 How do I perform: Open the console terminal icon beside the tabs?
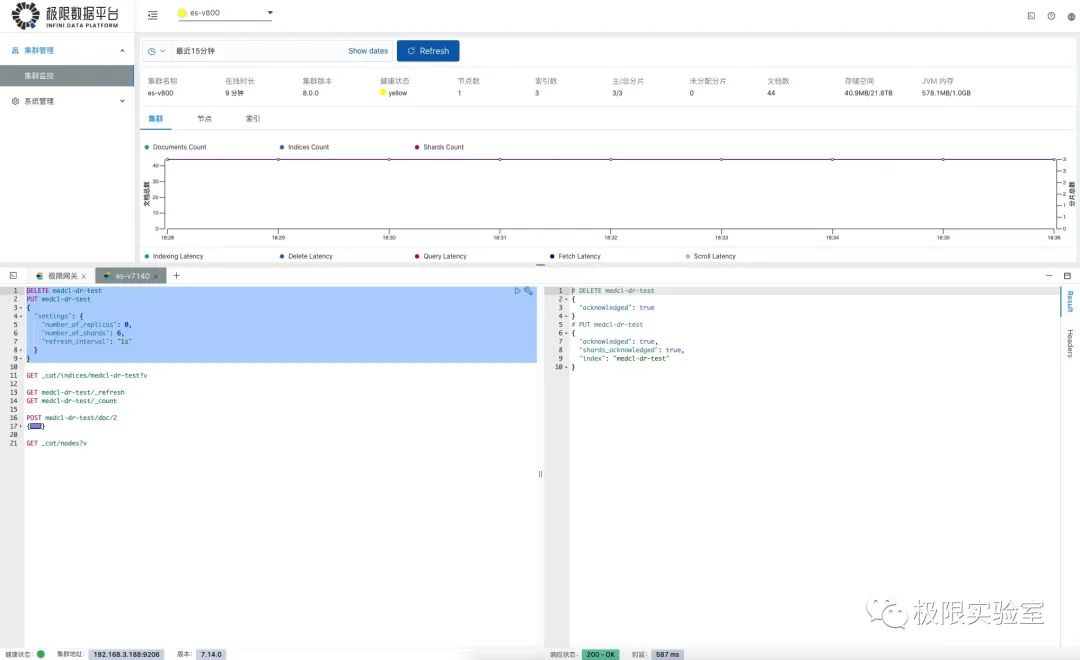pyautogui.click(x=13, y=276)
